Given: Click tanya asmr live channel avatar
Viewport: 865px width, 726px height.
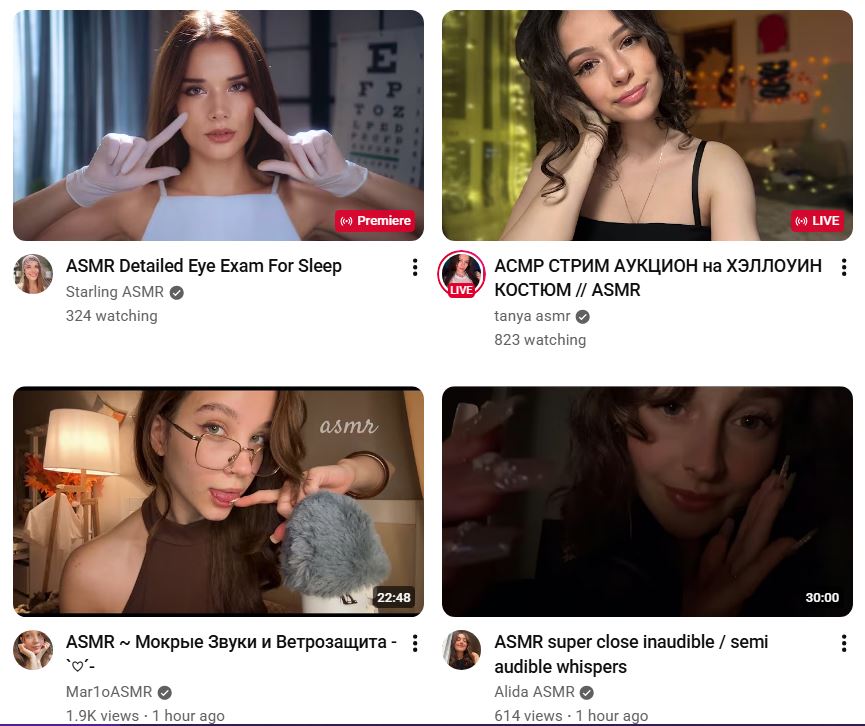Looking at the screenshot, I should (461, 274).
